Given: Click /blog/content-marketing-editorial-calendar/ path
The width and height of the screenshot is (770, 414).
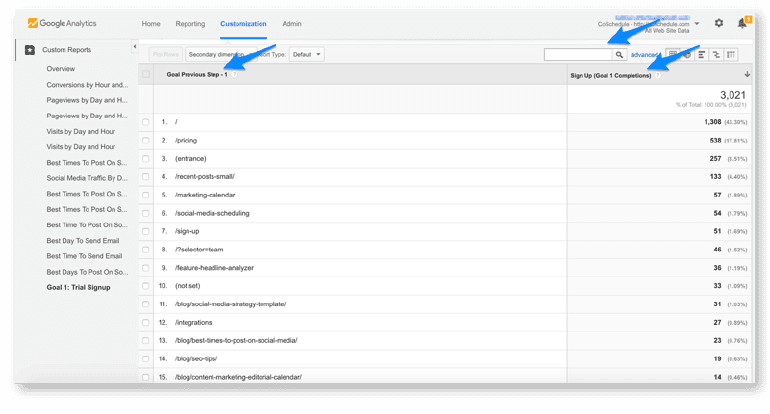Looking at the screenshot, I should click(x=238, y=377).
